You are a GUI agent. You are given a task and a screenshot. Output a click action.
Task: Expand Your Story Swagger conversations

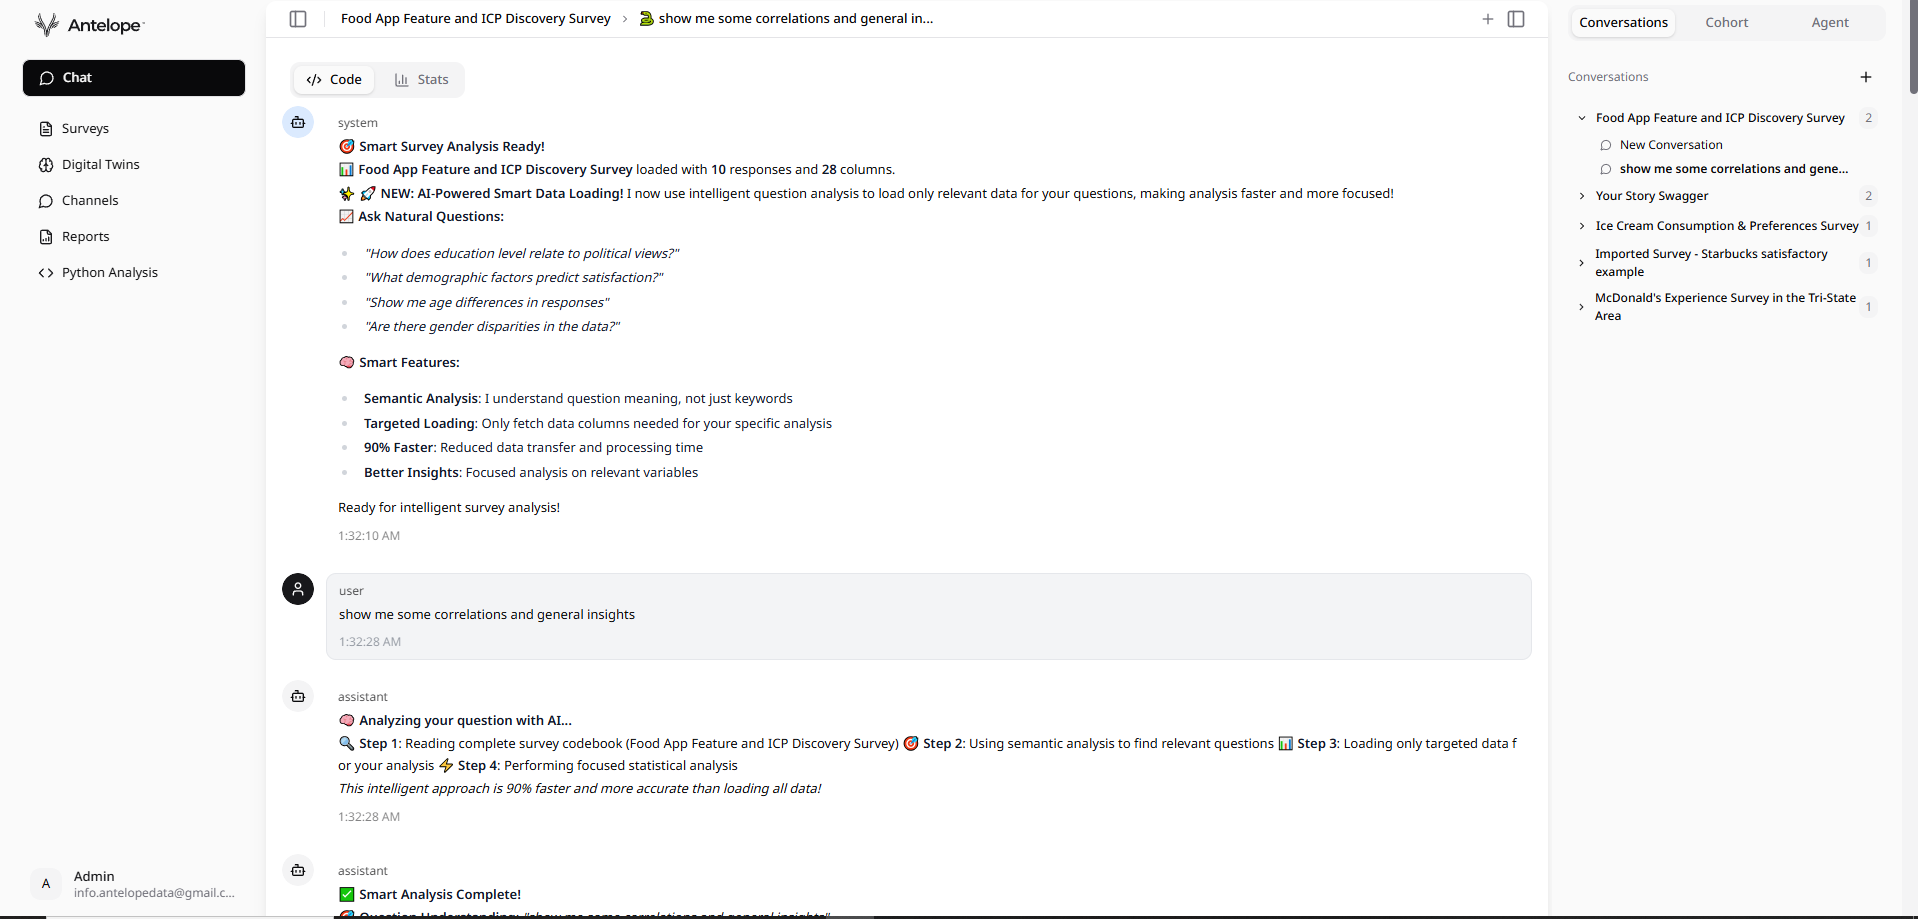coord(1582,196)
